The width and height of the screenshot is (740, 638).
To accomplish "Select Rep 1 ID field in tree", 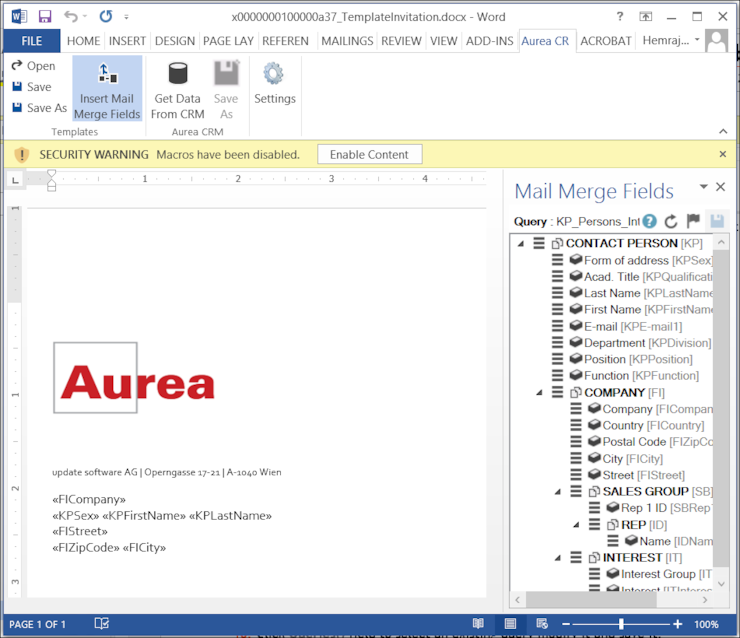I will 666,508.
